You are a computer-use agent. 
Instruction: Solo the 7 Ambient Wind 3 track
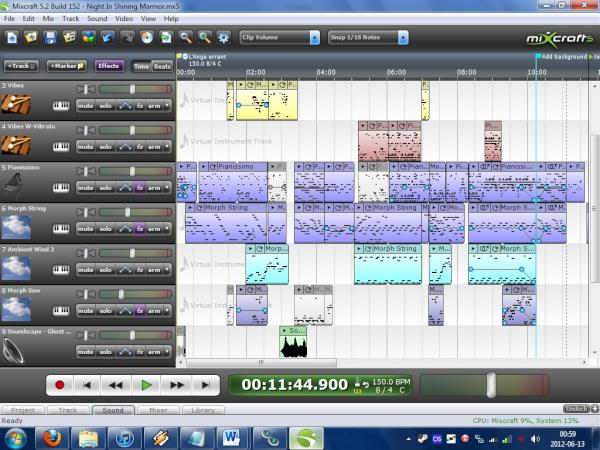[105, 270]
